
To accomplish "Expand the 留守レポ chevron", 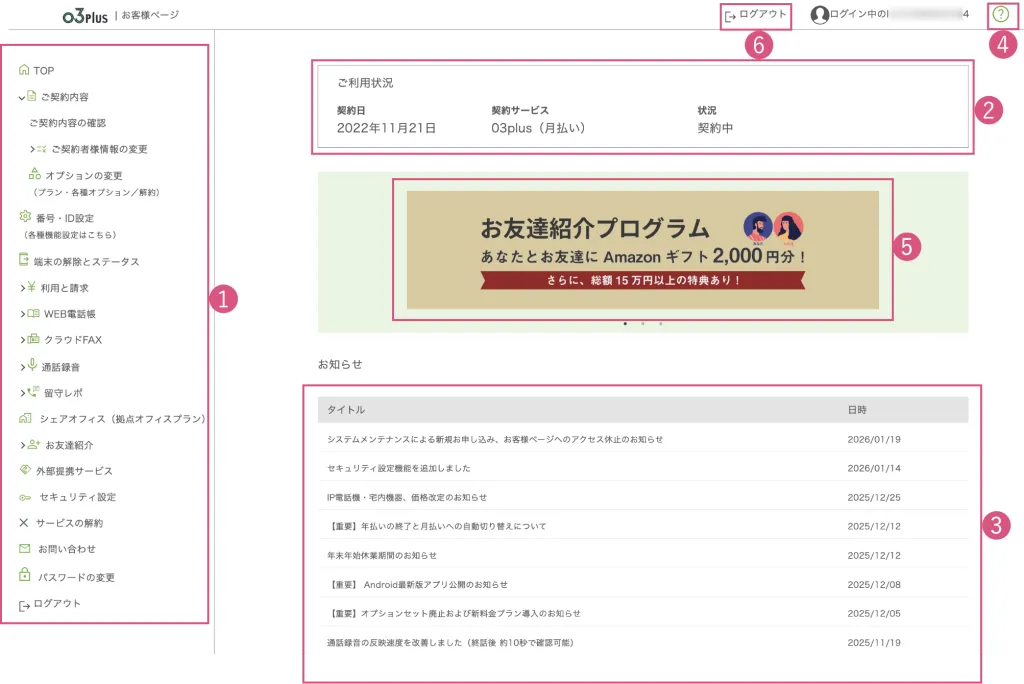I will tap(23, 393).
